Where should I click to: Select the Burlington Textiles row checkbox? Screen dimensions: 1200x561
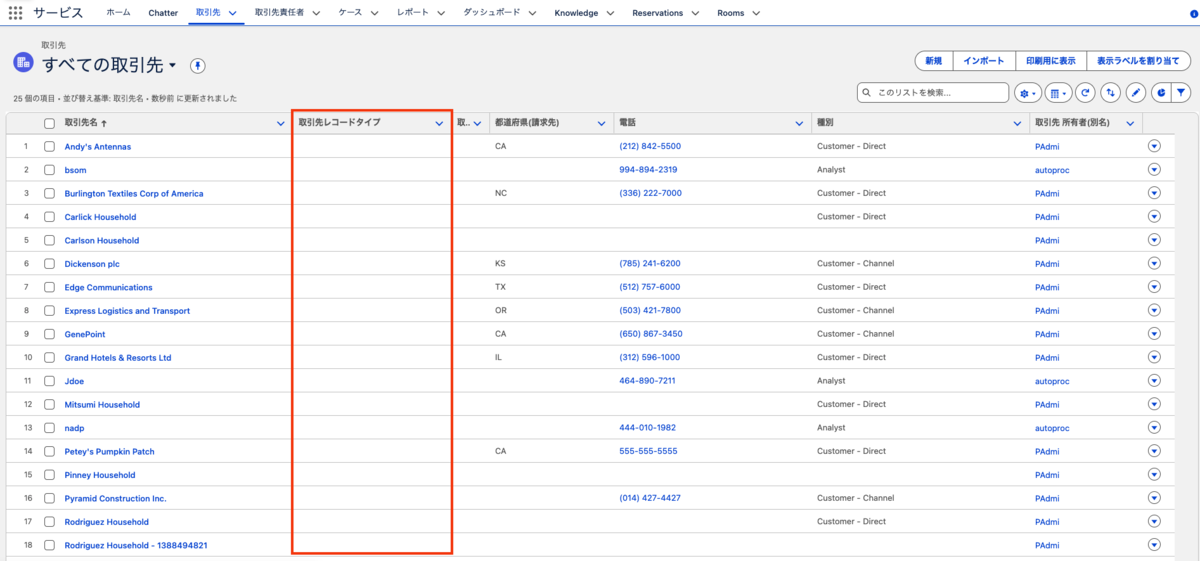click(49, 193)
